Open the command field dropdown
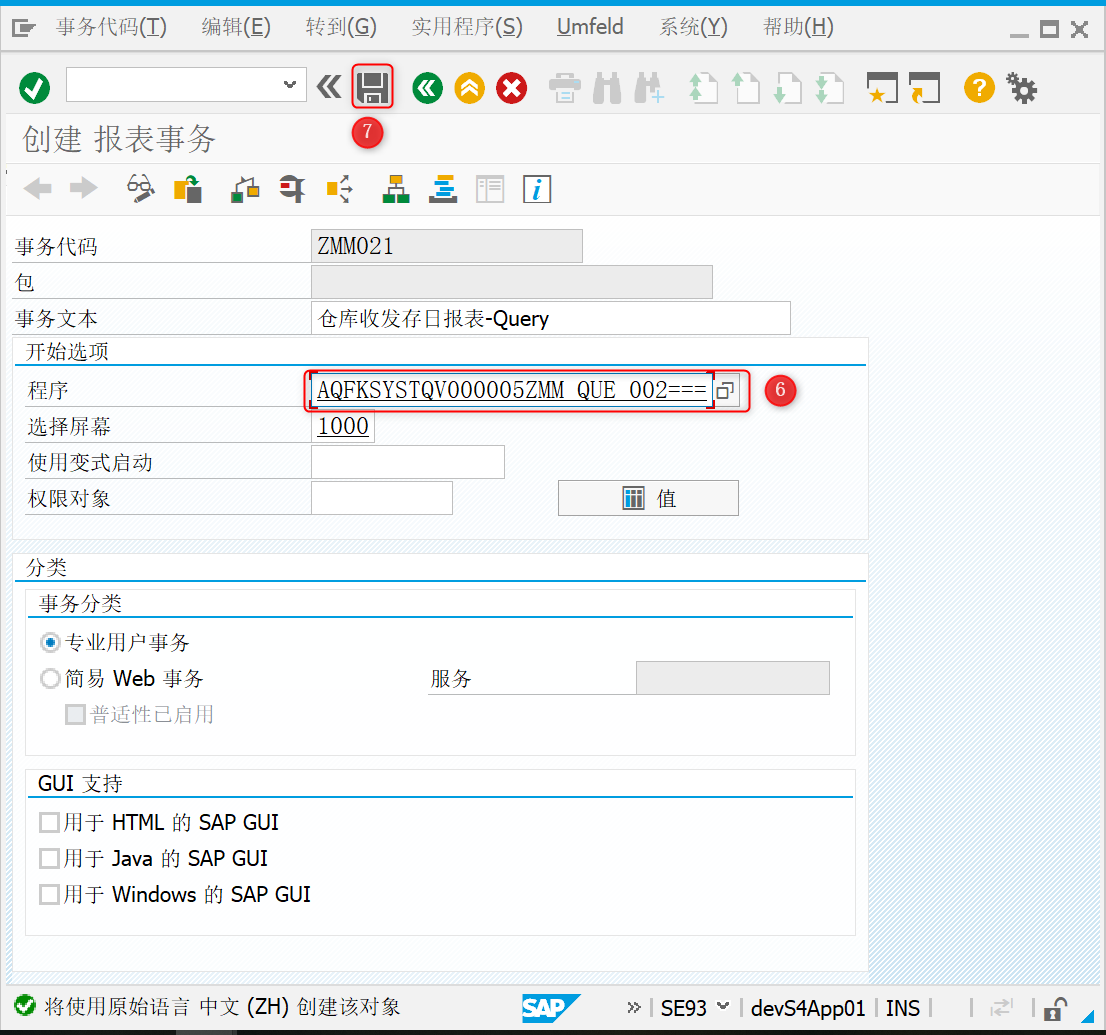Viewport: 1106px width, 1035px height. 290,85
